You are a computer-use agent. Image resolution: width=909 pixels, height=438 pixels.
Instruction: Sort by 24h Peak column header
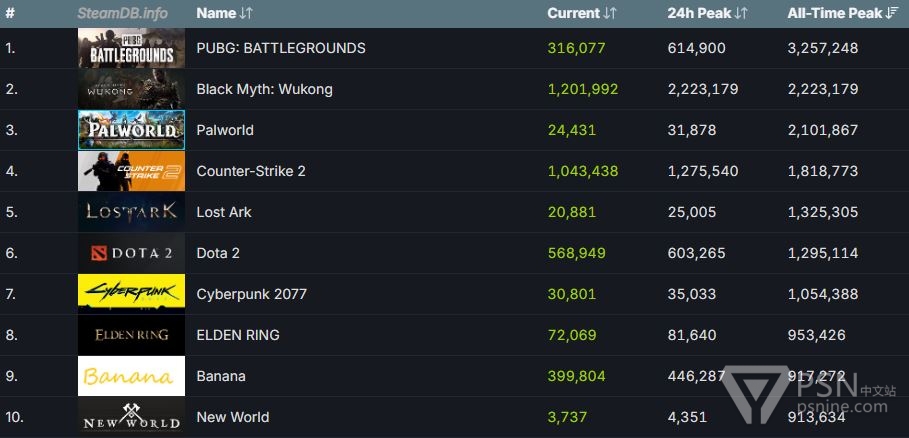(707, 13)
